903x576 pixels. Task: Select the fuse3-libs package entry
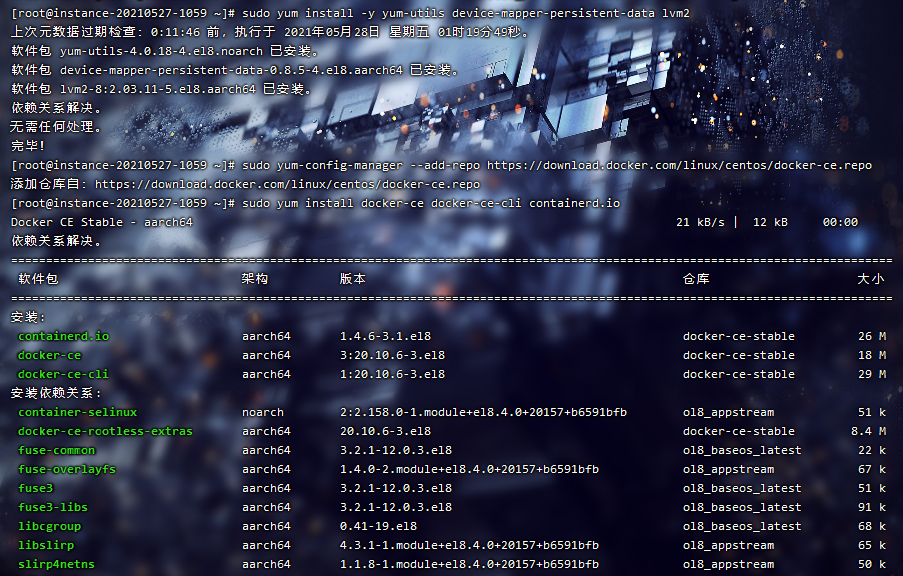[53, 507]
